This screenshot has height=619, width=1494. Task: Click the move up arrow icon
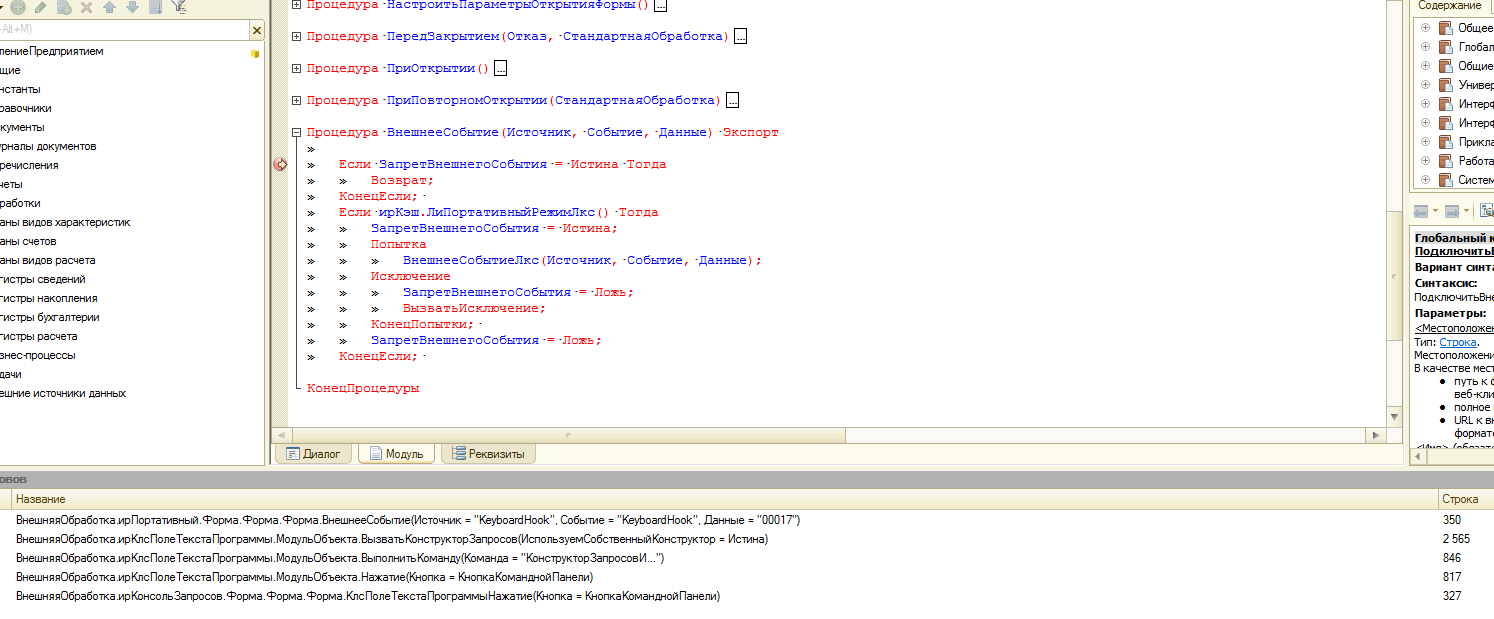109,7
